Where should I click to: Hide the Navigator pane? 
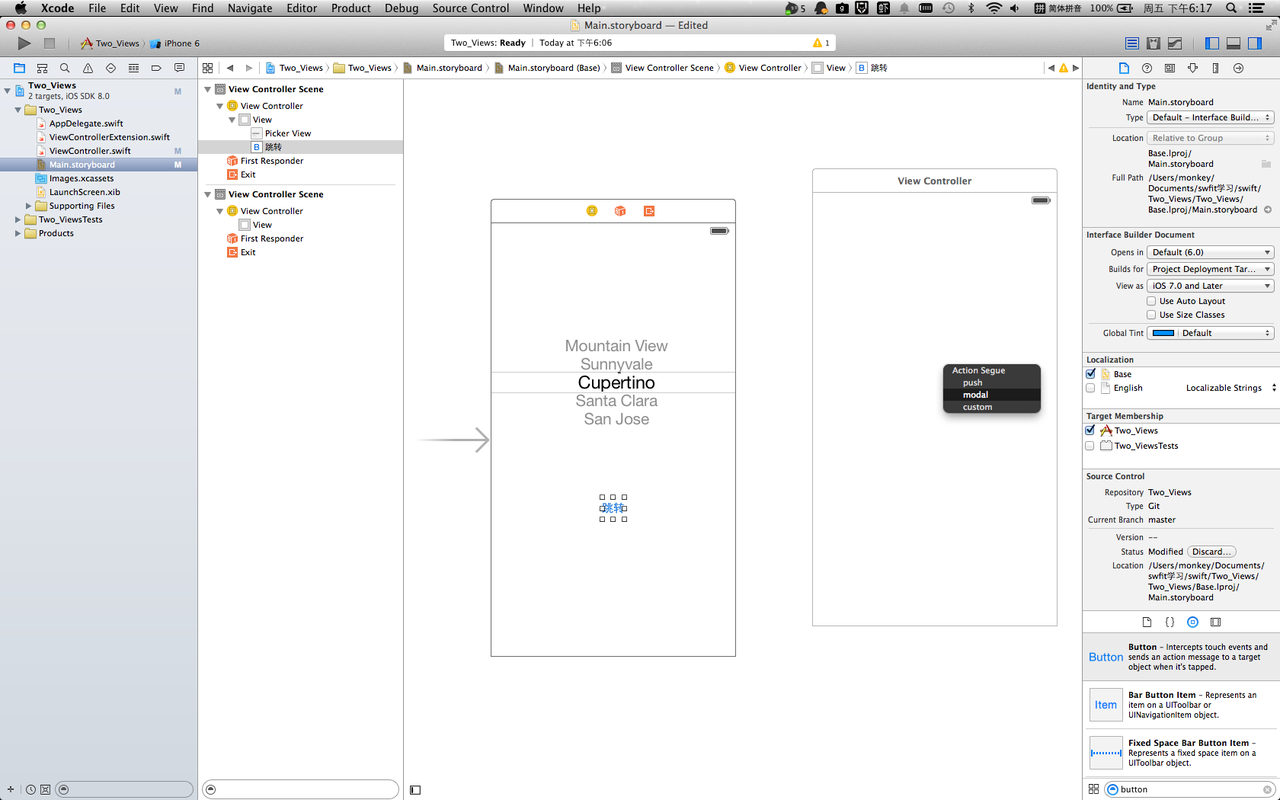click(1212, 43)
